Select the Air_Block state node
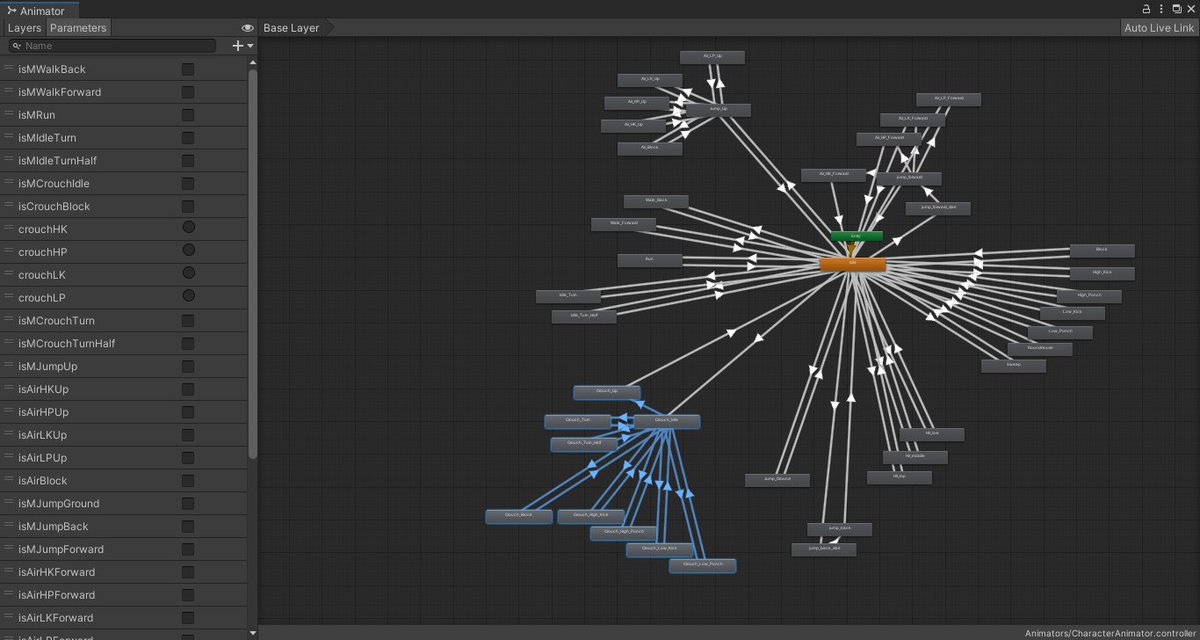 [649, 148]
